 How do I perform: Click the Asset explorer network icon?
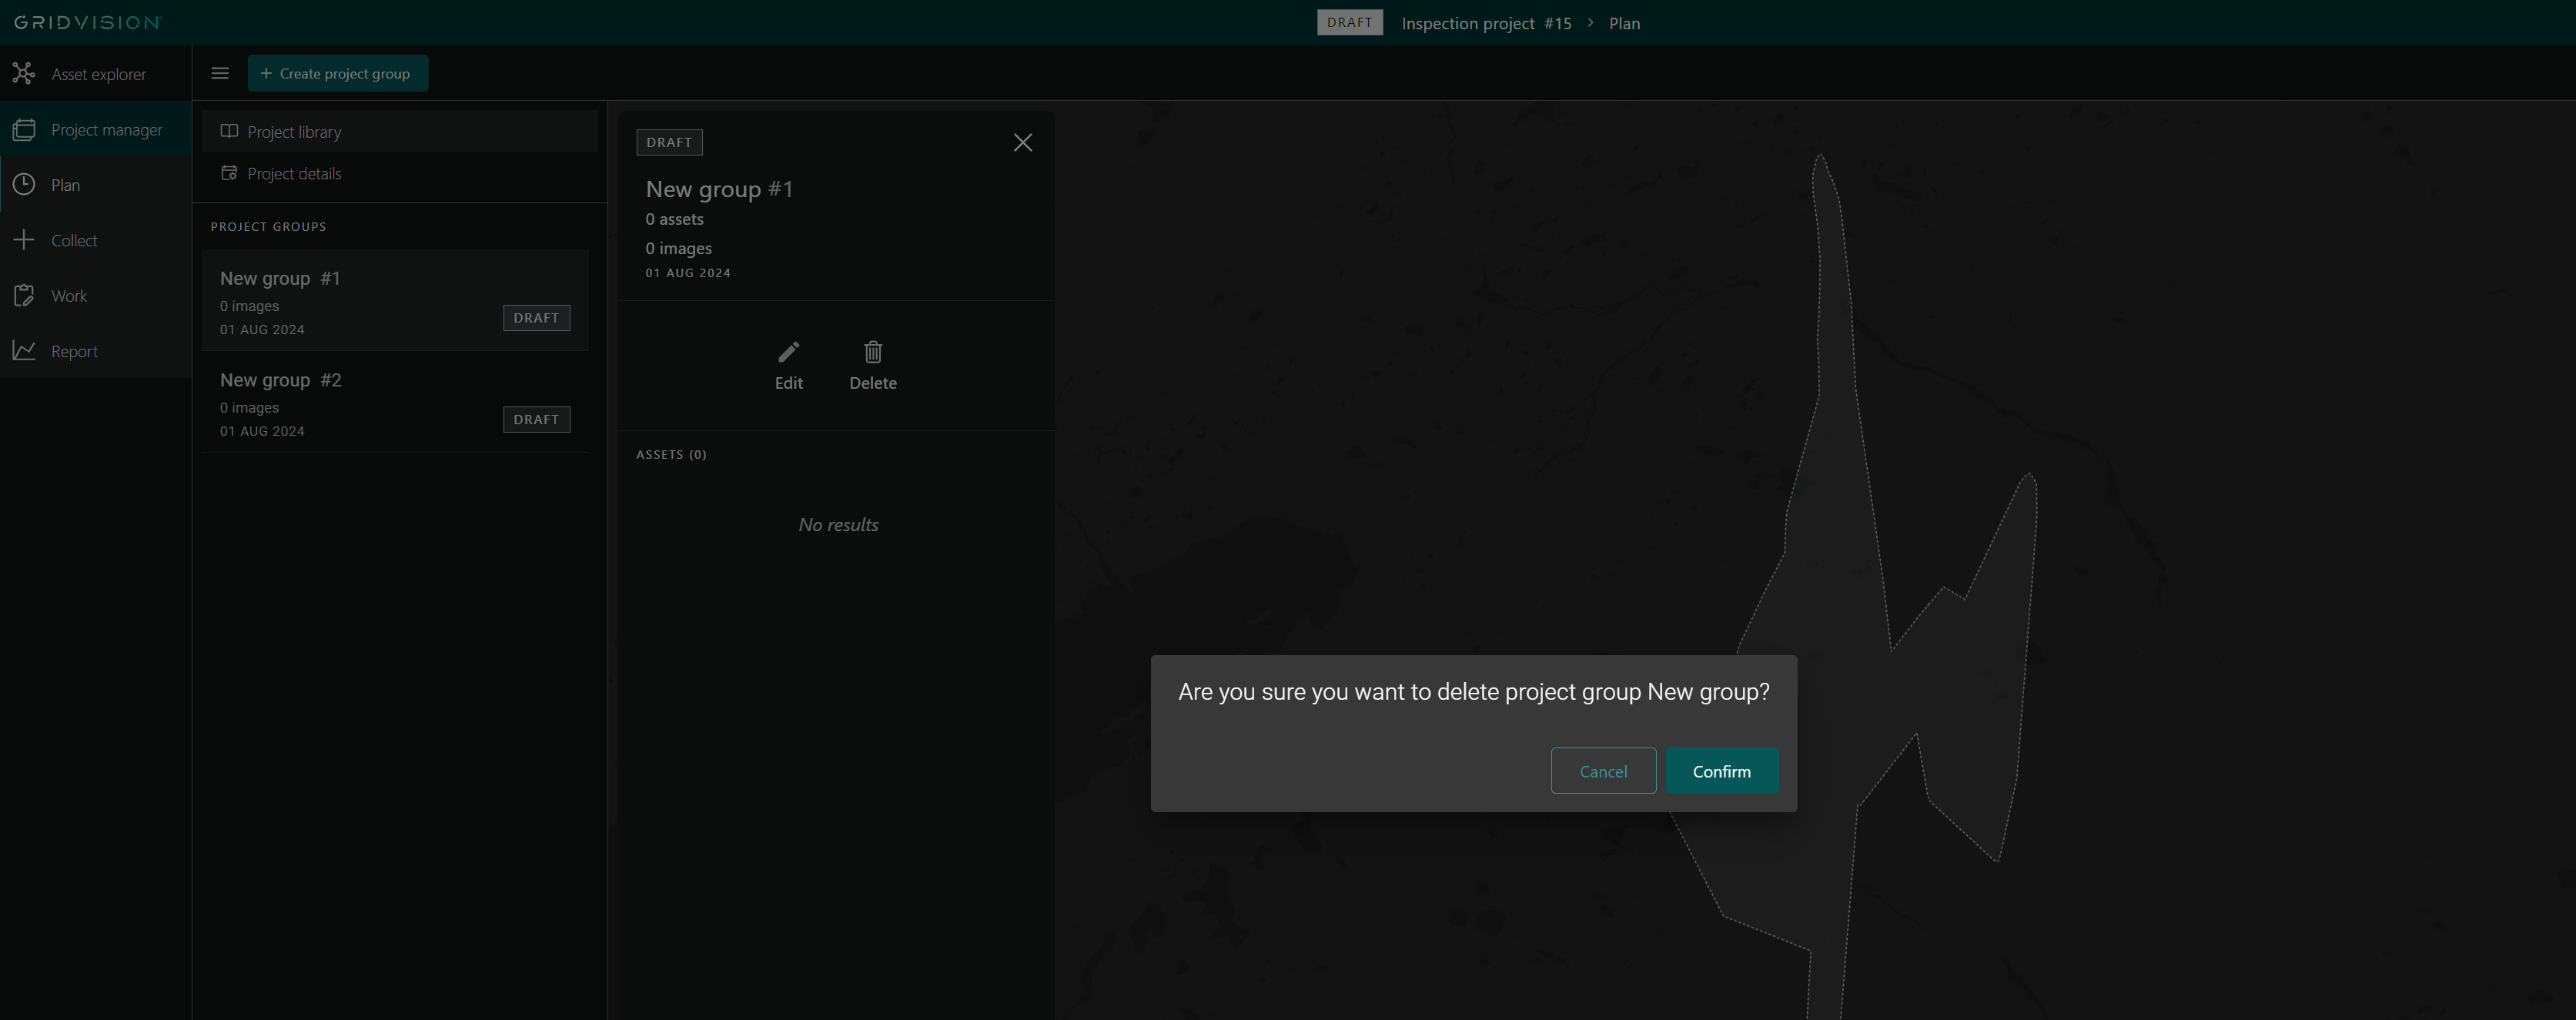[24, 74]
